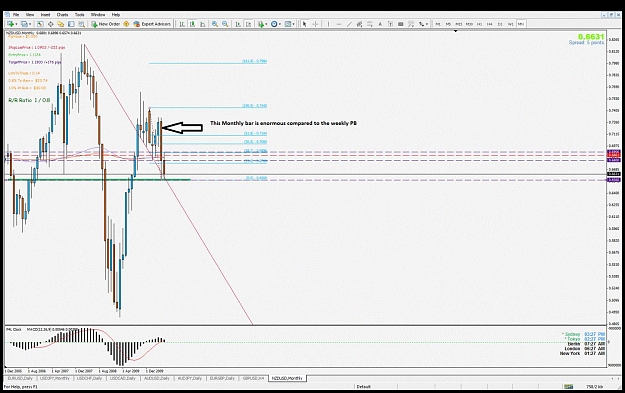625x393 pixels.
Task: Open the View menu
Action: click(30, 15)
